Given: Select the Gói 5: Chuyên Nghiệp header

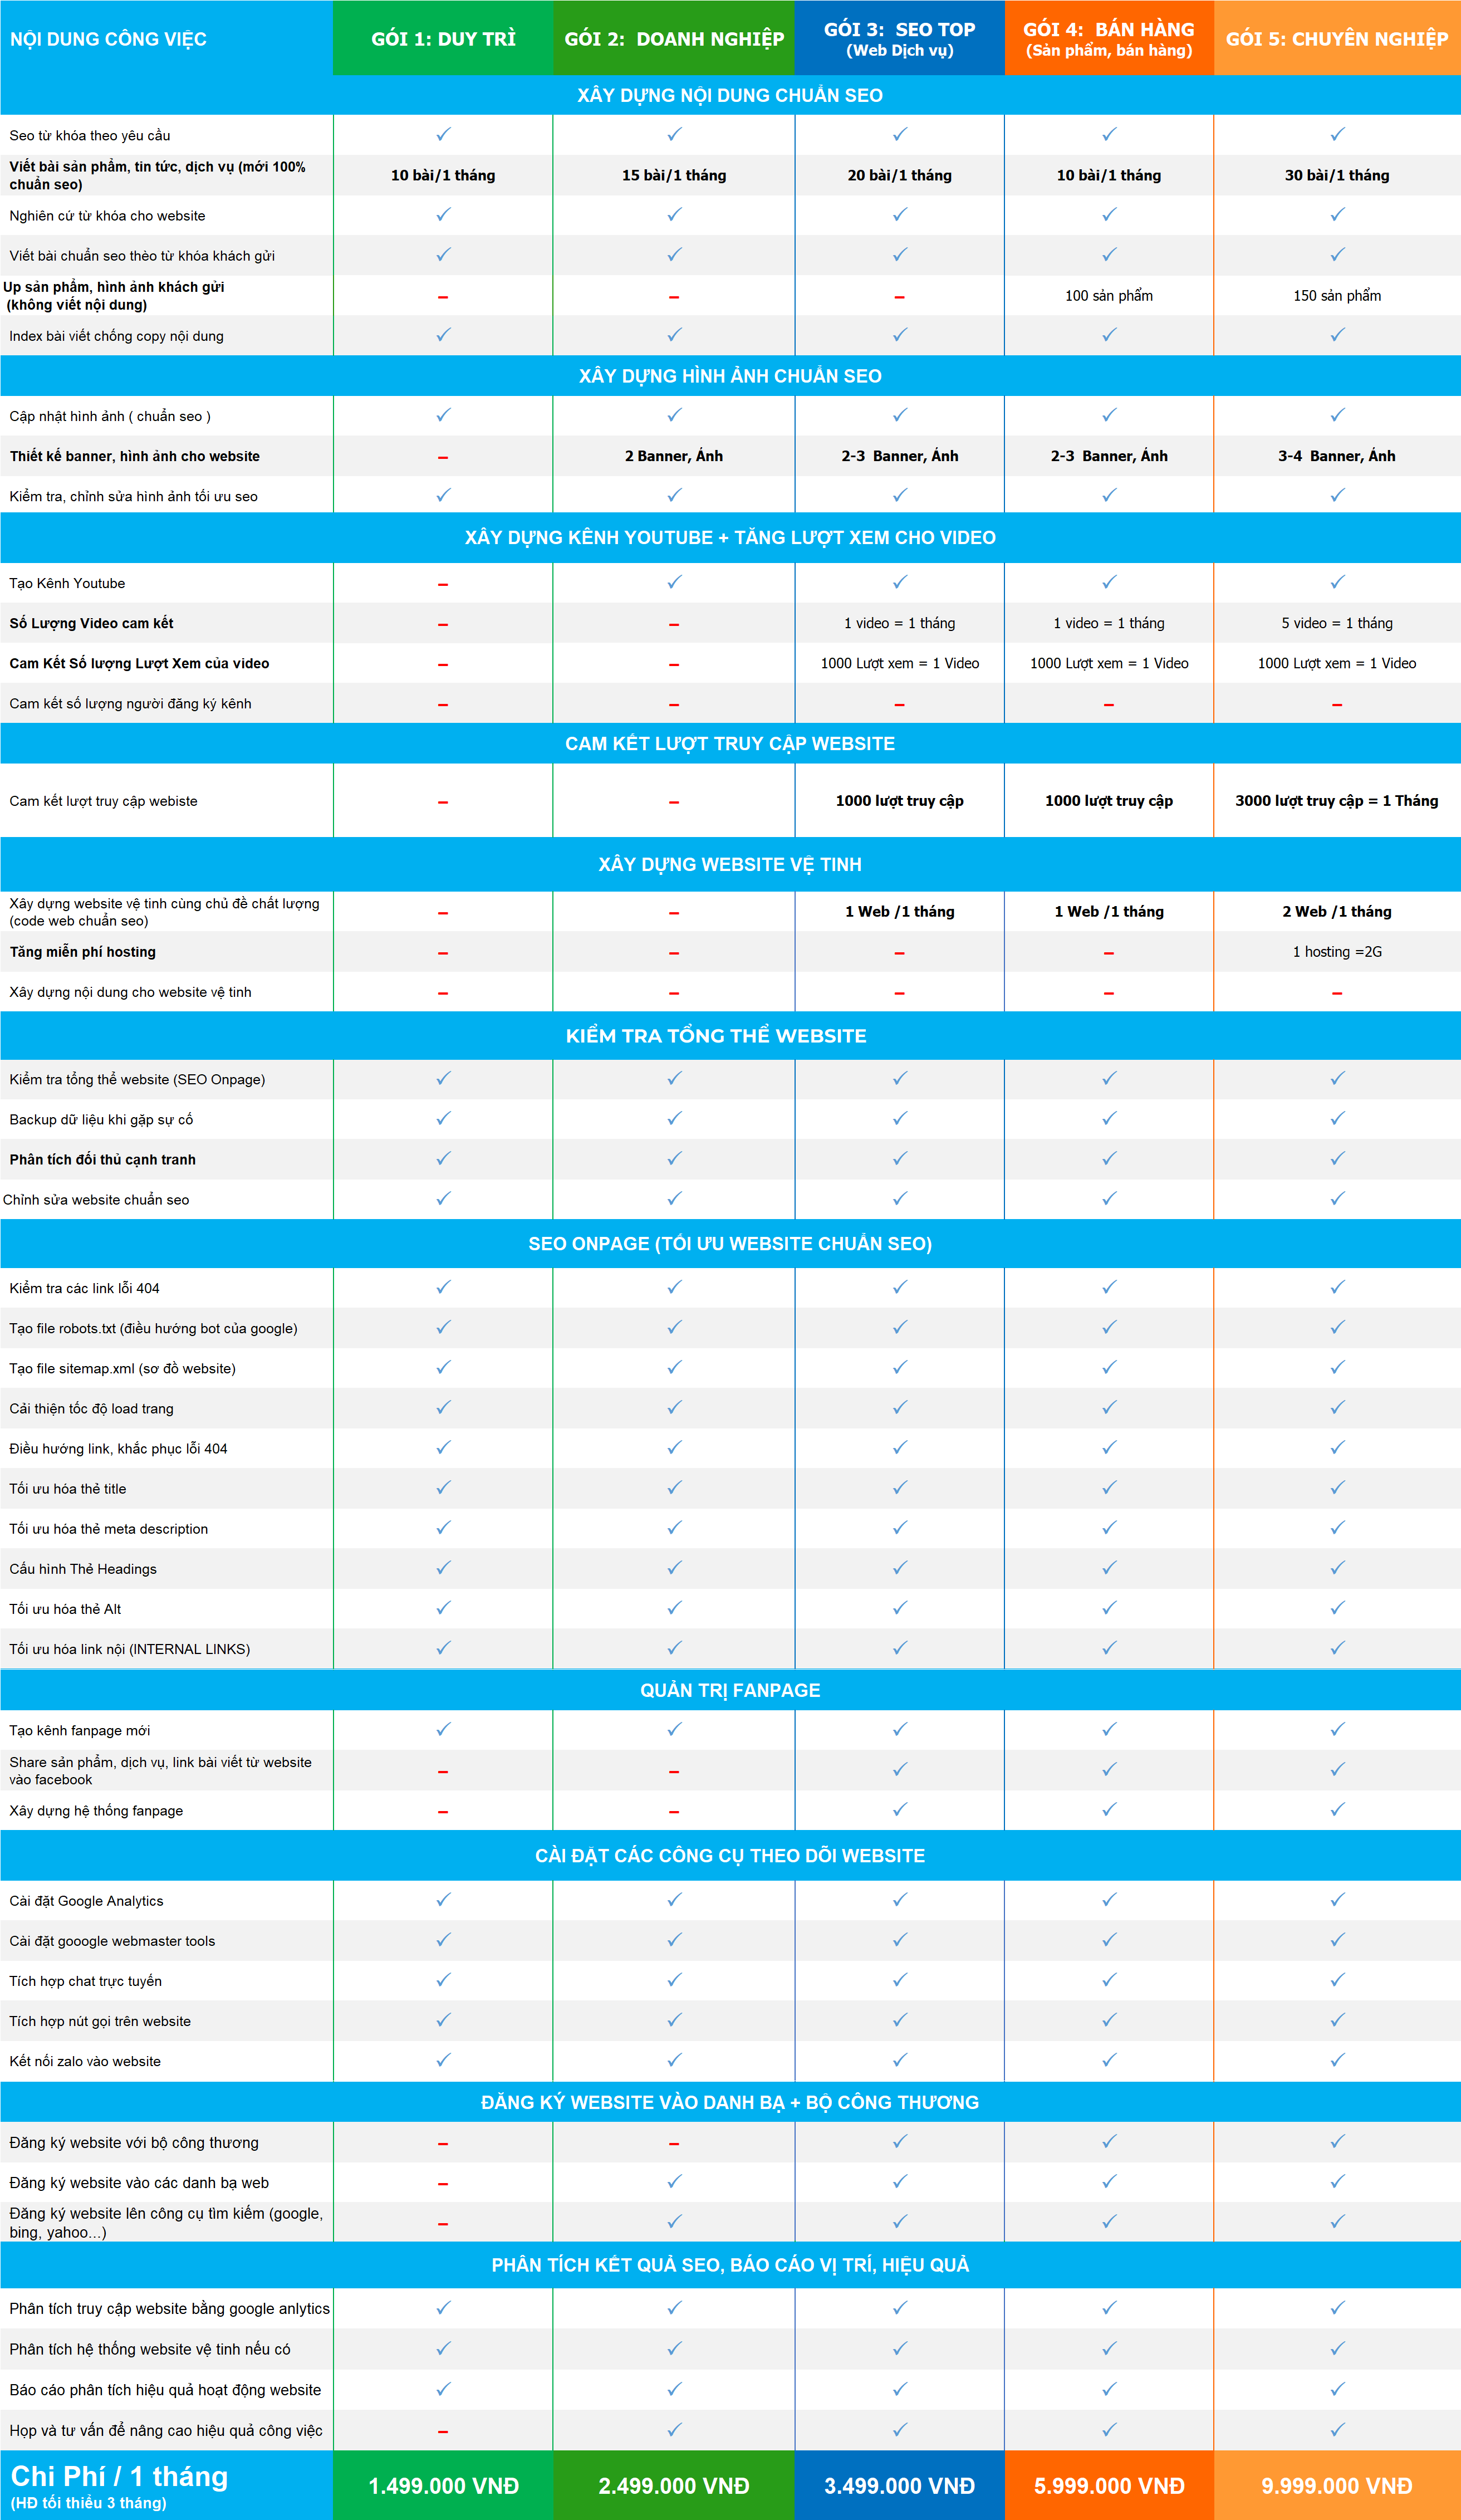Looking at the screenshot, I should pos(1337,38).
